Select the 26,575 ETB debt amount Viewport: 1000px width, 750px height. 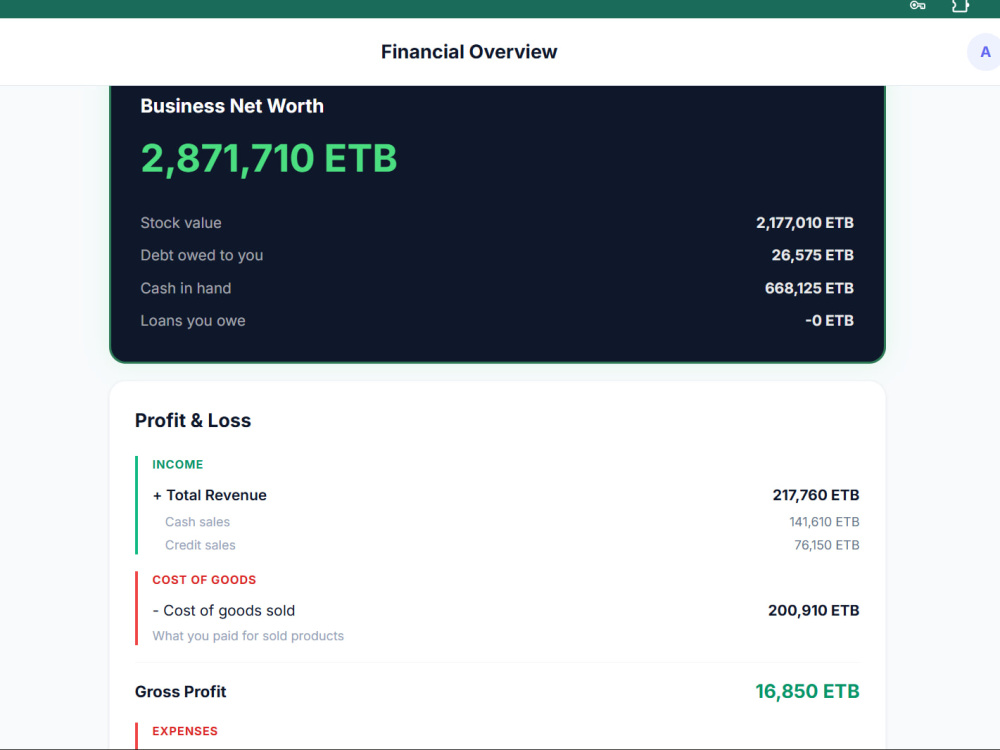(x=812, y=255)
